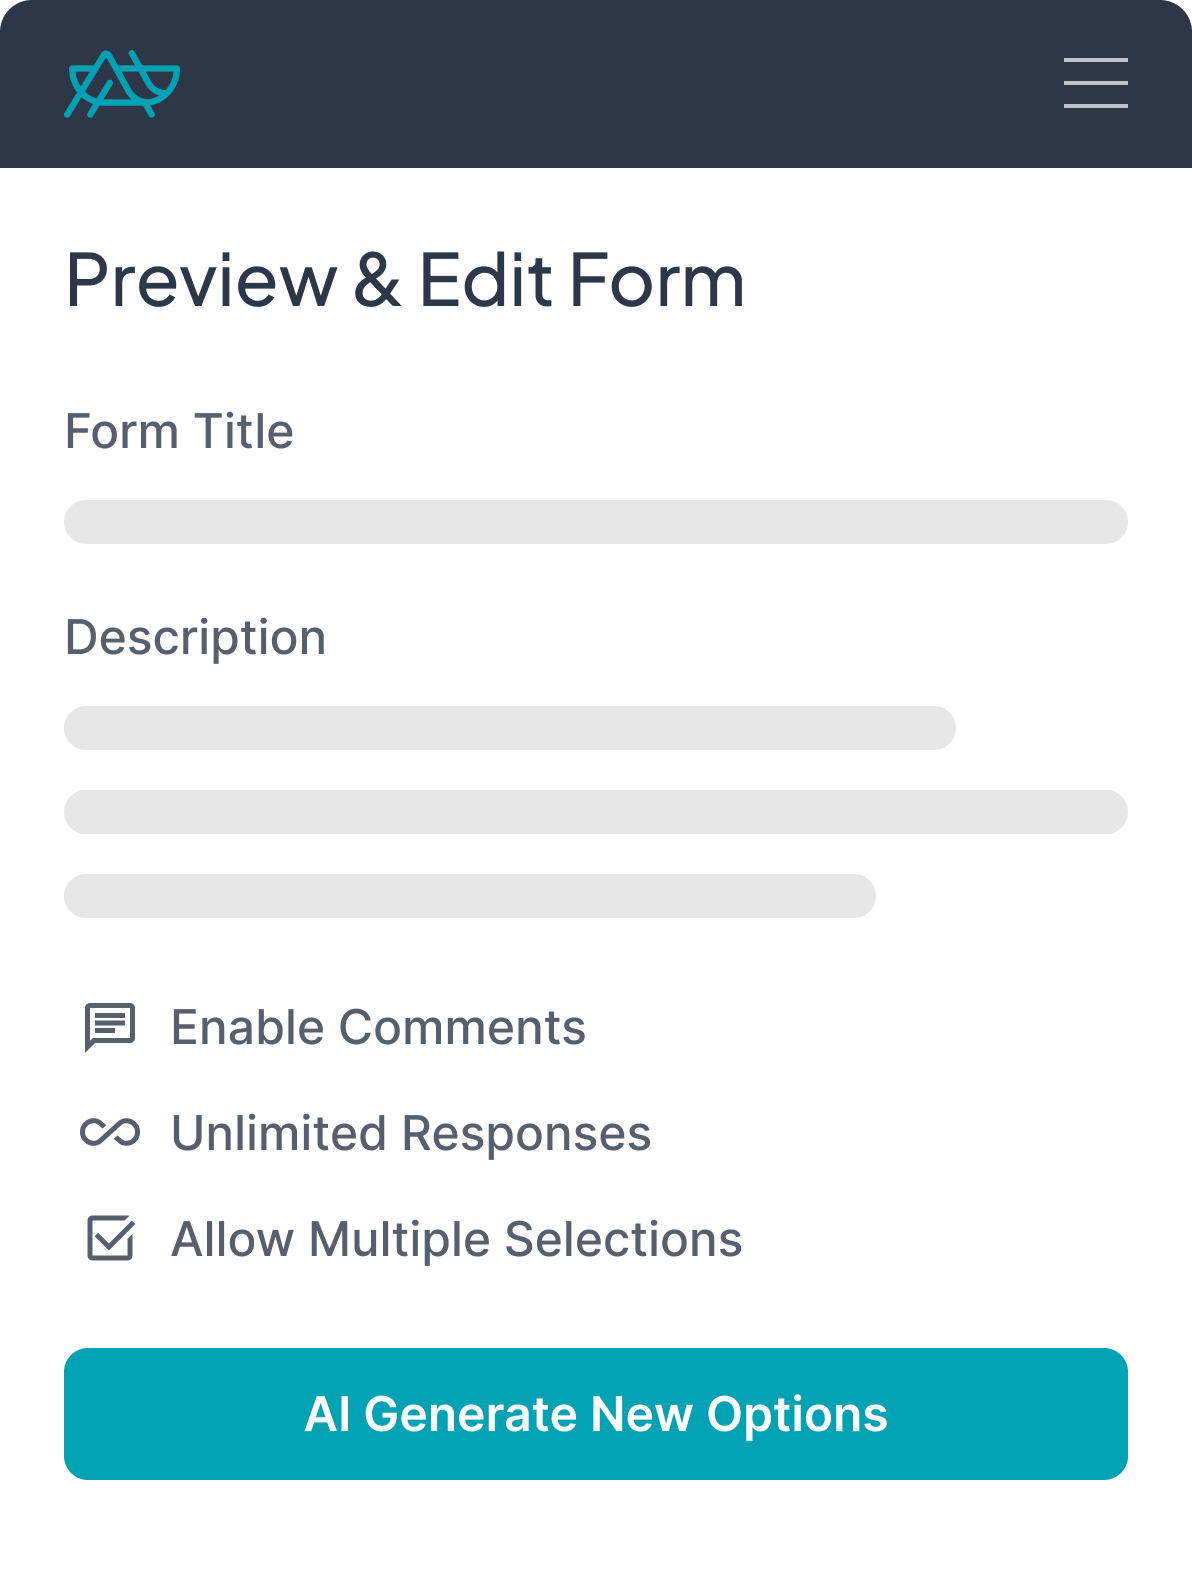This screenshot has width=1192, height=1576.
Task: Click the ampersand in the page heading
Action: pos(377,281)
